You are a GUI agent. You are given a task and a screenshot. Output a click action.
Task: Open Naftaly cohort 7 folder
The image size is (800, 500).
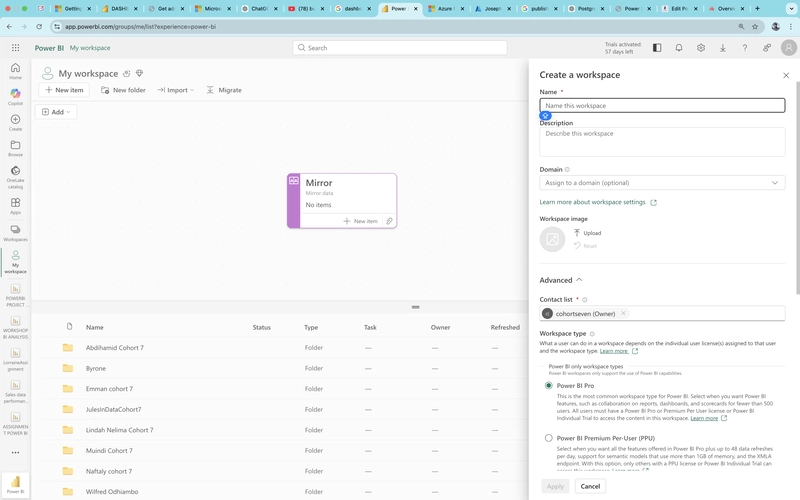pos(109,471)
